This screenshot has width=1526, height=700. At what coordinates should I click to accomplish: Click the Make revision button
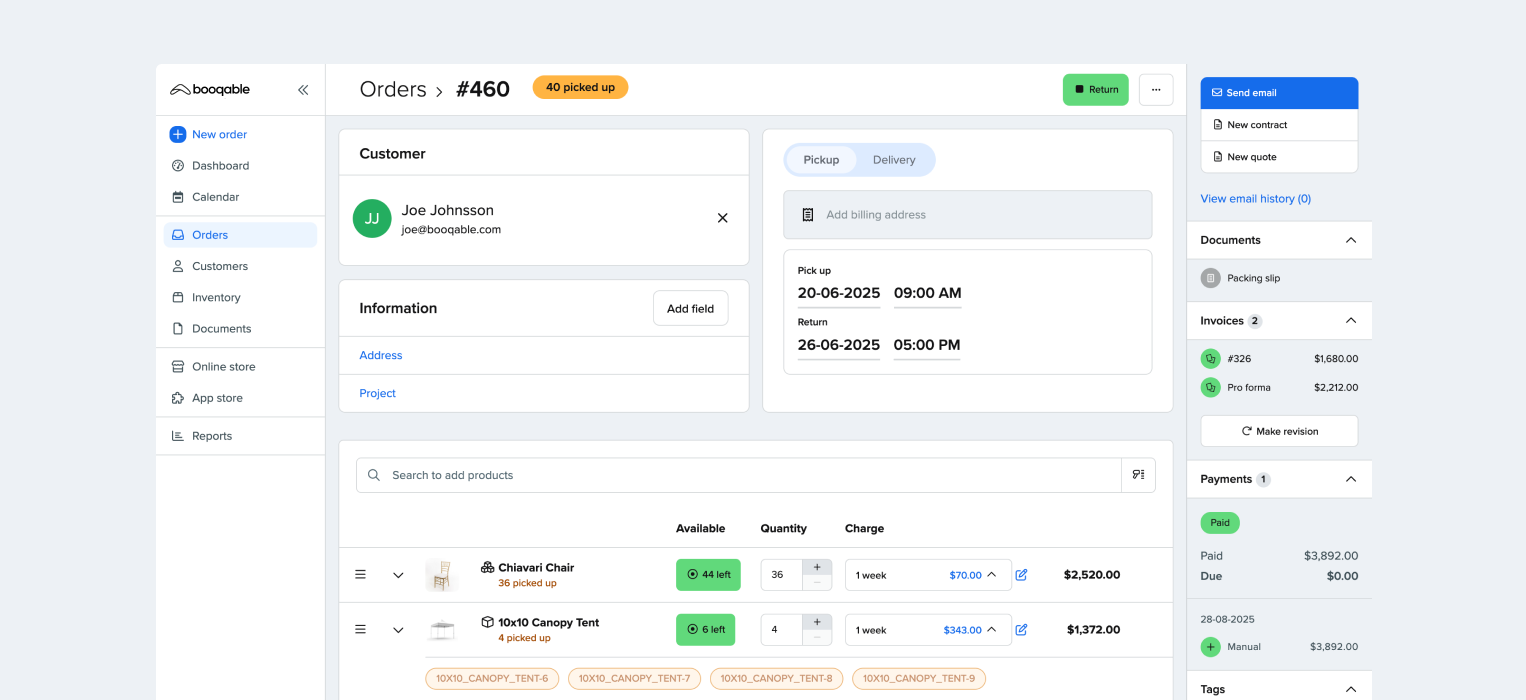pyautogui.click(x=1279, y=431)
